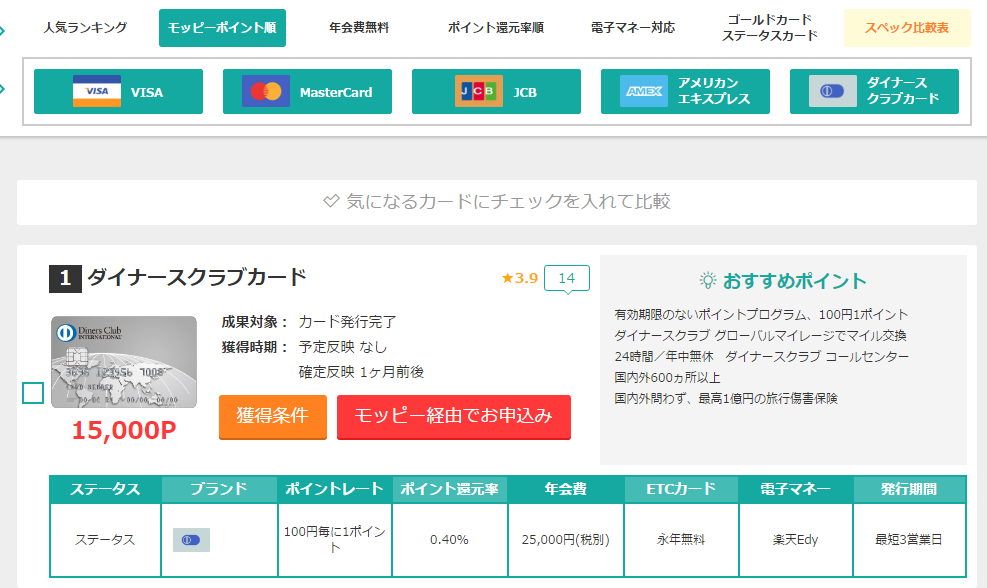Click the orange 獲得条件 button
987x588 pixels.
point(273,416)
